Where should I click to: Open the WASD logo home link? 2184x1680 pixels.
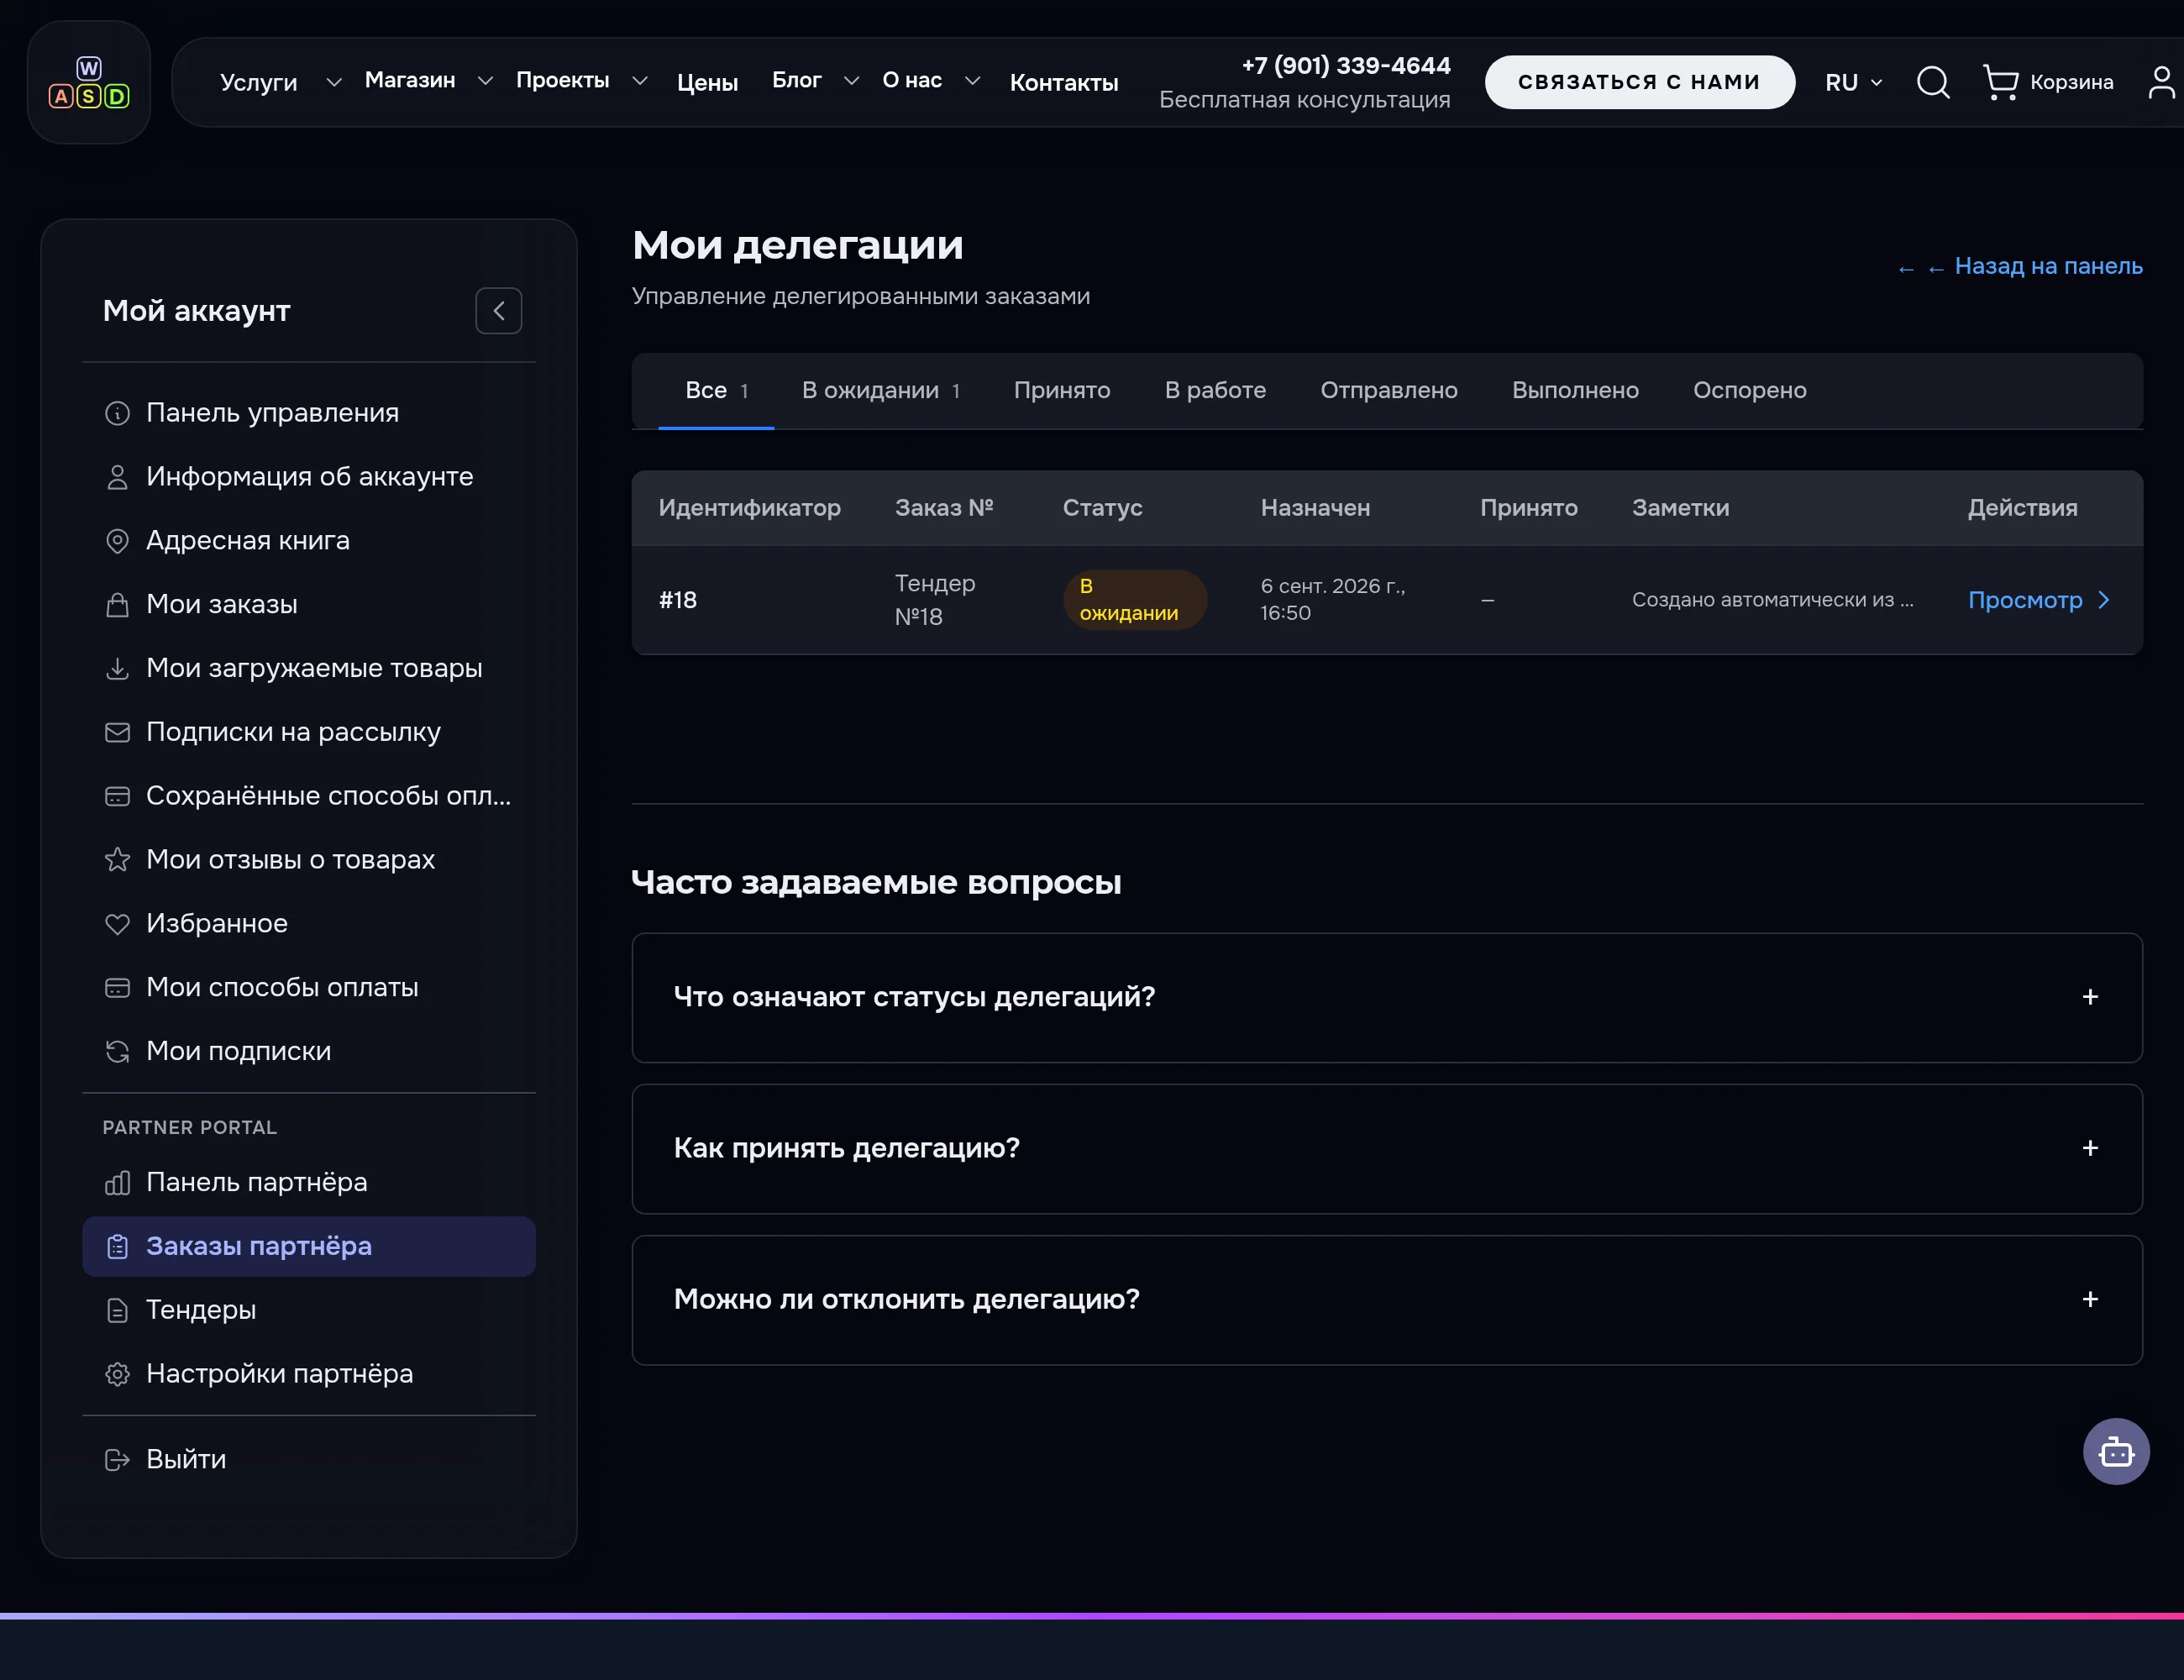[x=89, y=82]
